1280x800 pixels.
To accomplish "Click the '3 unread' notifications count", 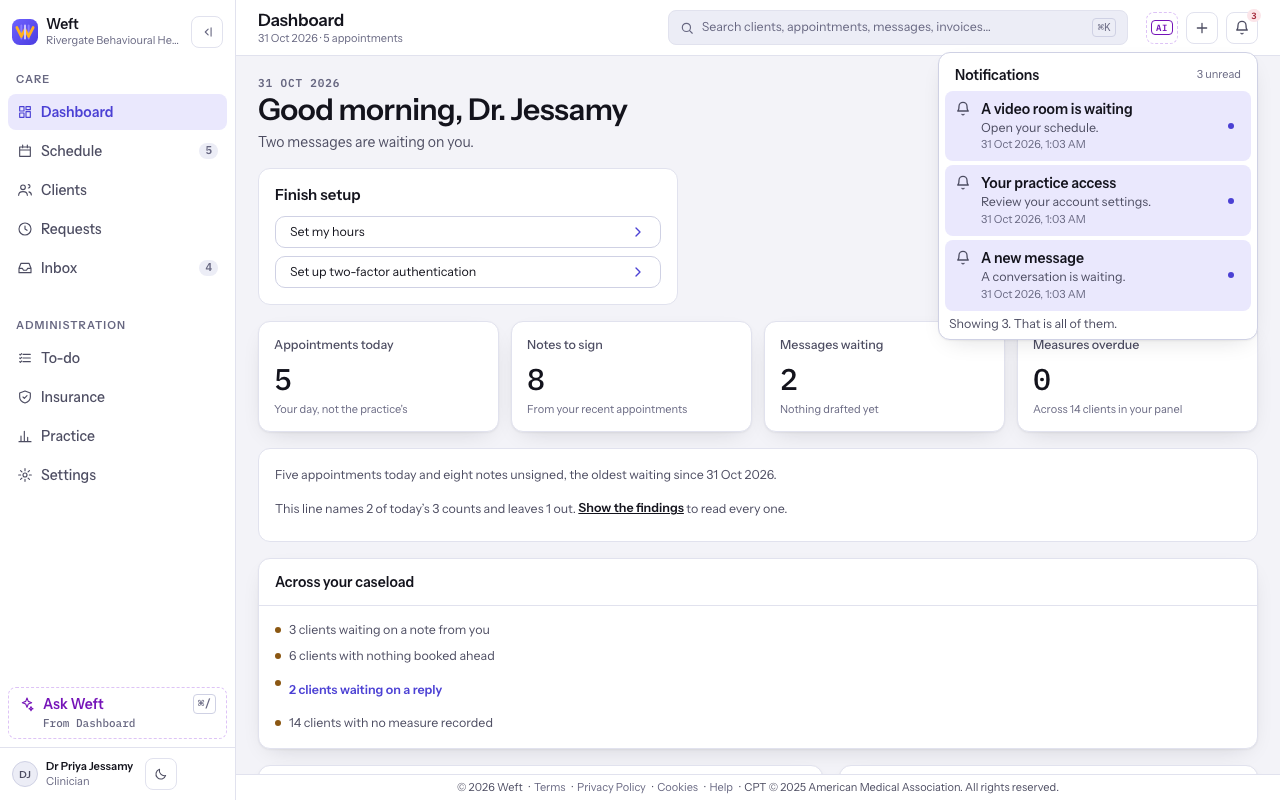I will coord(1218,75).
